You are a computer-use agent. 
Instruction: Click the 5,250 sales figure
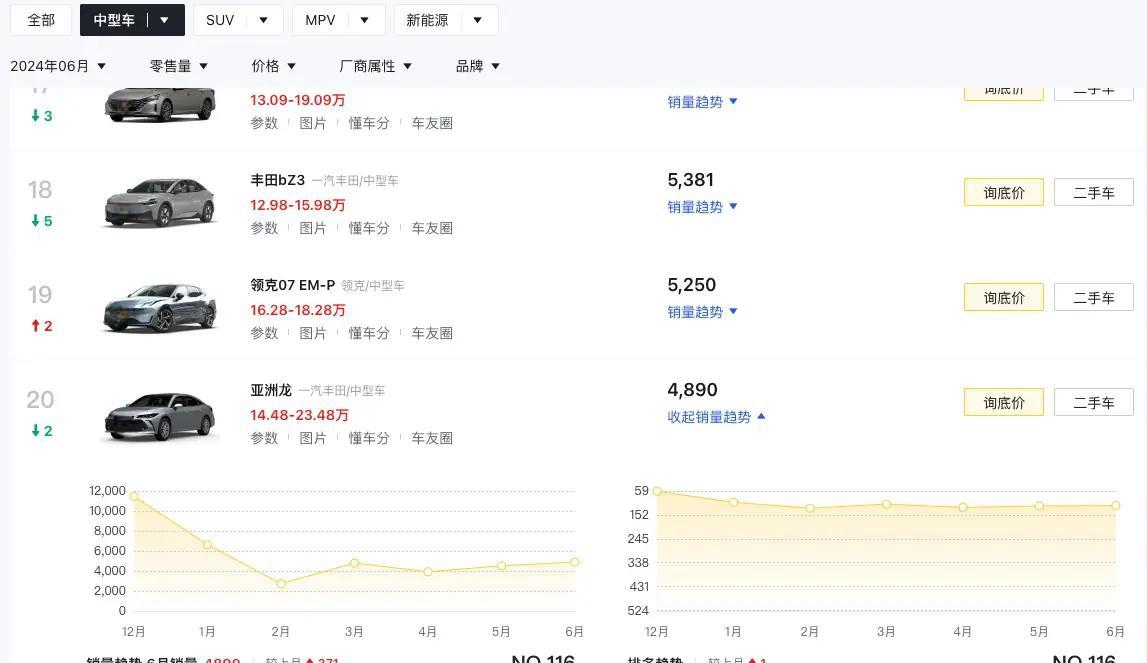point(691,285)
